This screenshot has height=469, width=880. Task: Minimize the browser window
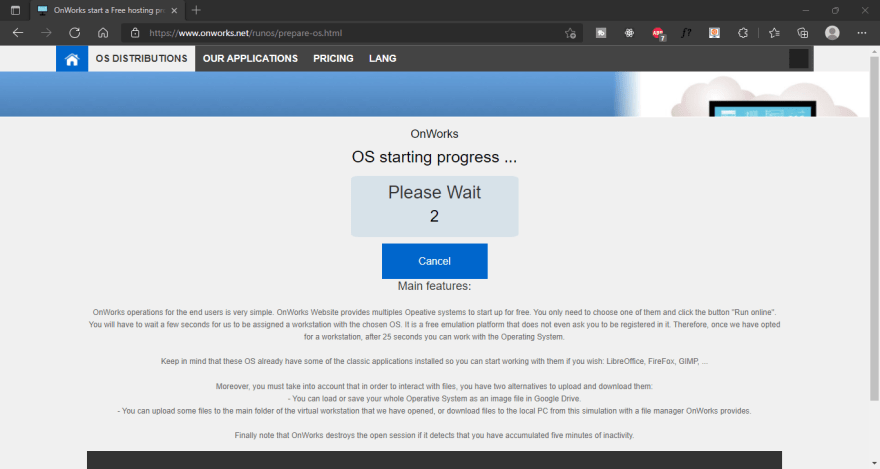coord(805,10)
